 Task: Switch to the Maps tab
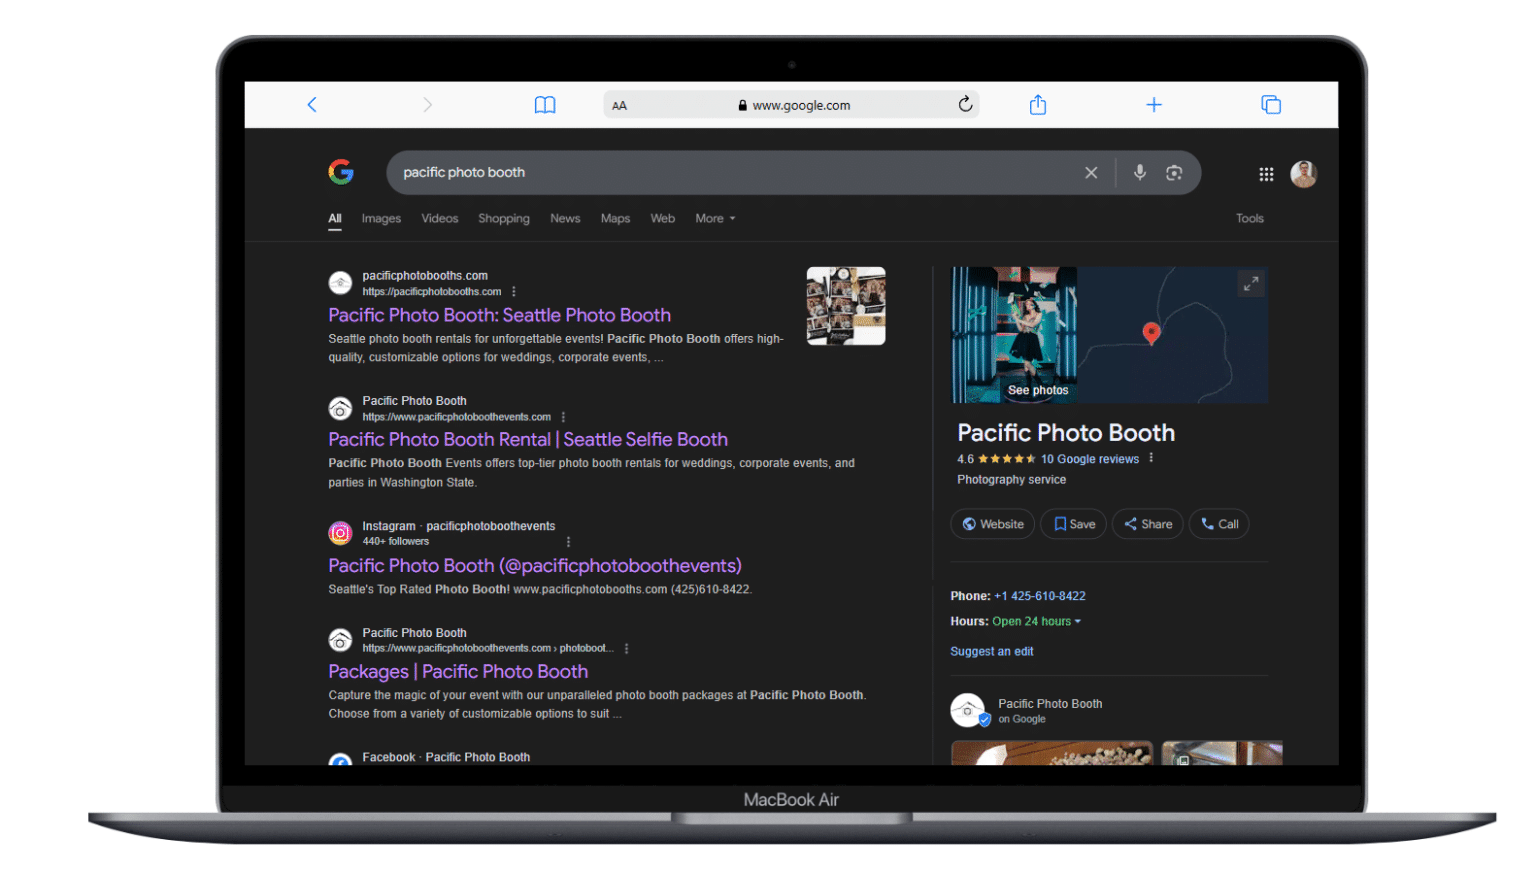point(615,218)
